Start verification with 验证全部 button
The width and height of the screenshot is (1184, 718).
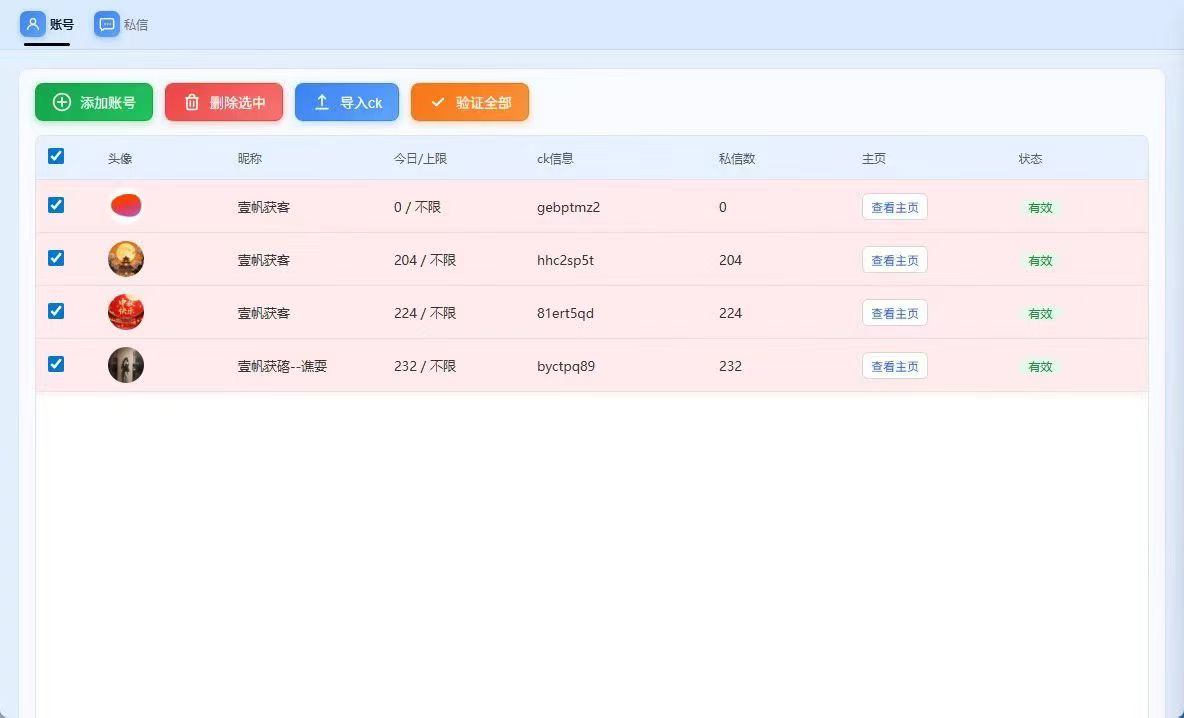[470, 101]
